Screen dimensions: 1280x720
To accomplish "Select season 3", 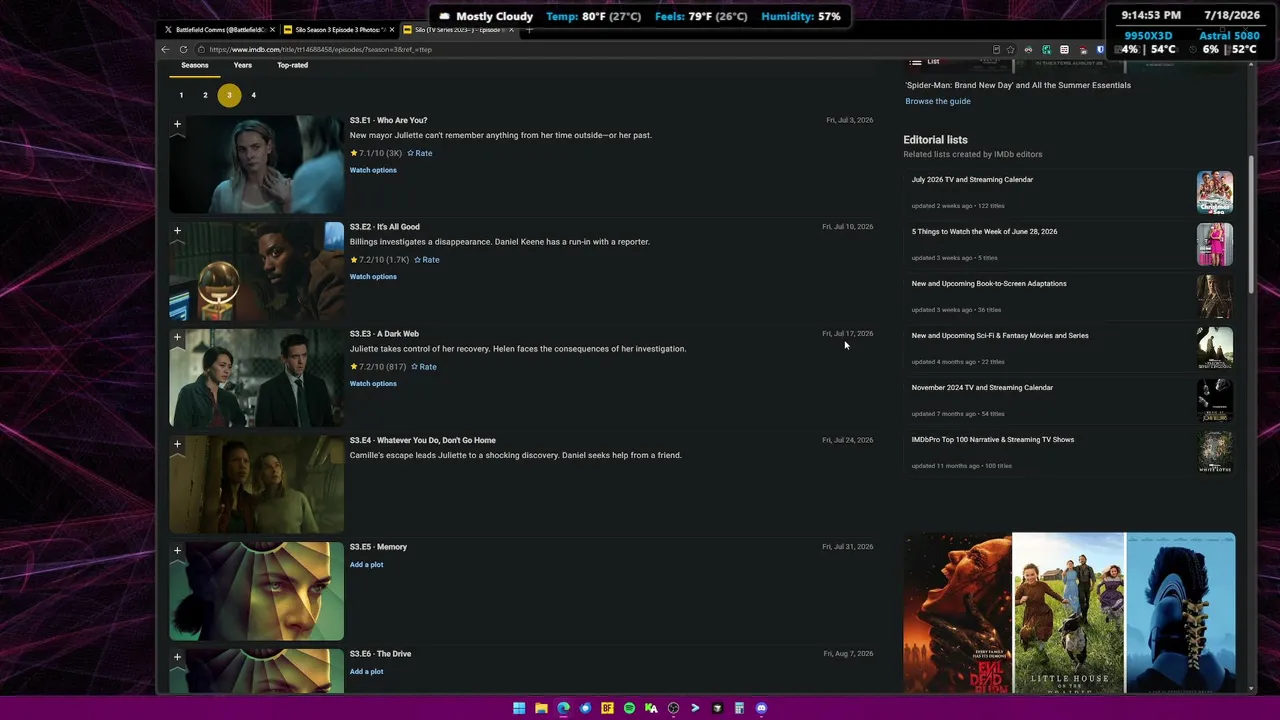I will (x=229, y=95).
